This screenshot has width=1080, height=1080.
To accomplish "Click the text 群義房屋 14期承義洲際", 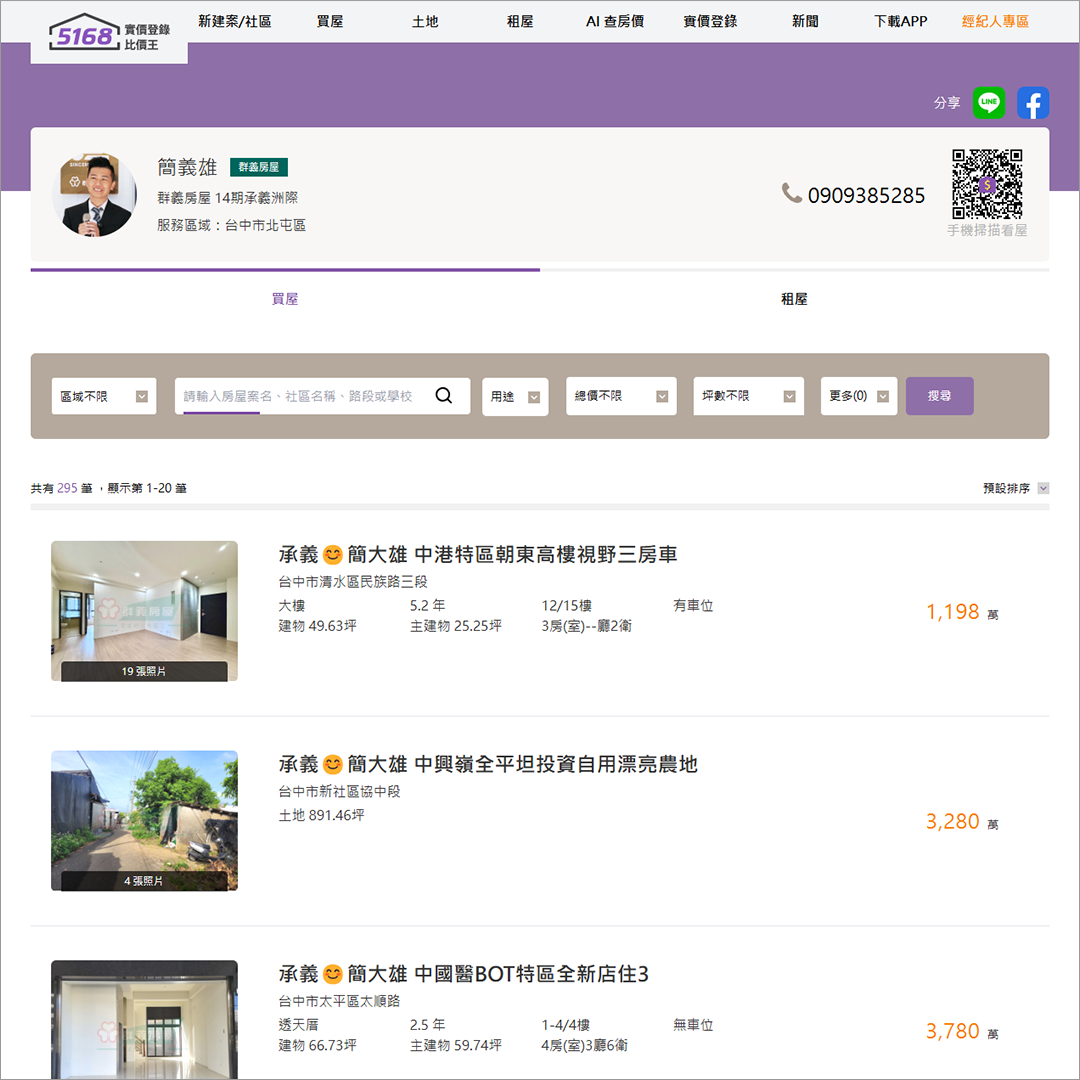I will pyautogui.click(x=227, y=198).
